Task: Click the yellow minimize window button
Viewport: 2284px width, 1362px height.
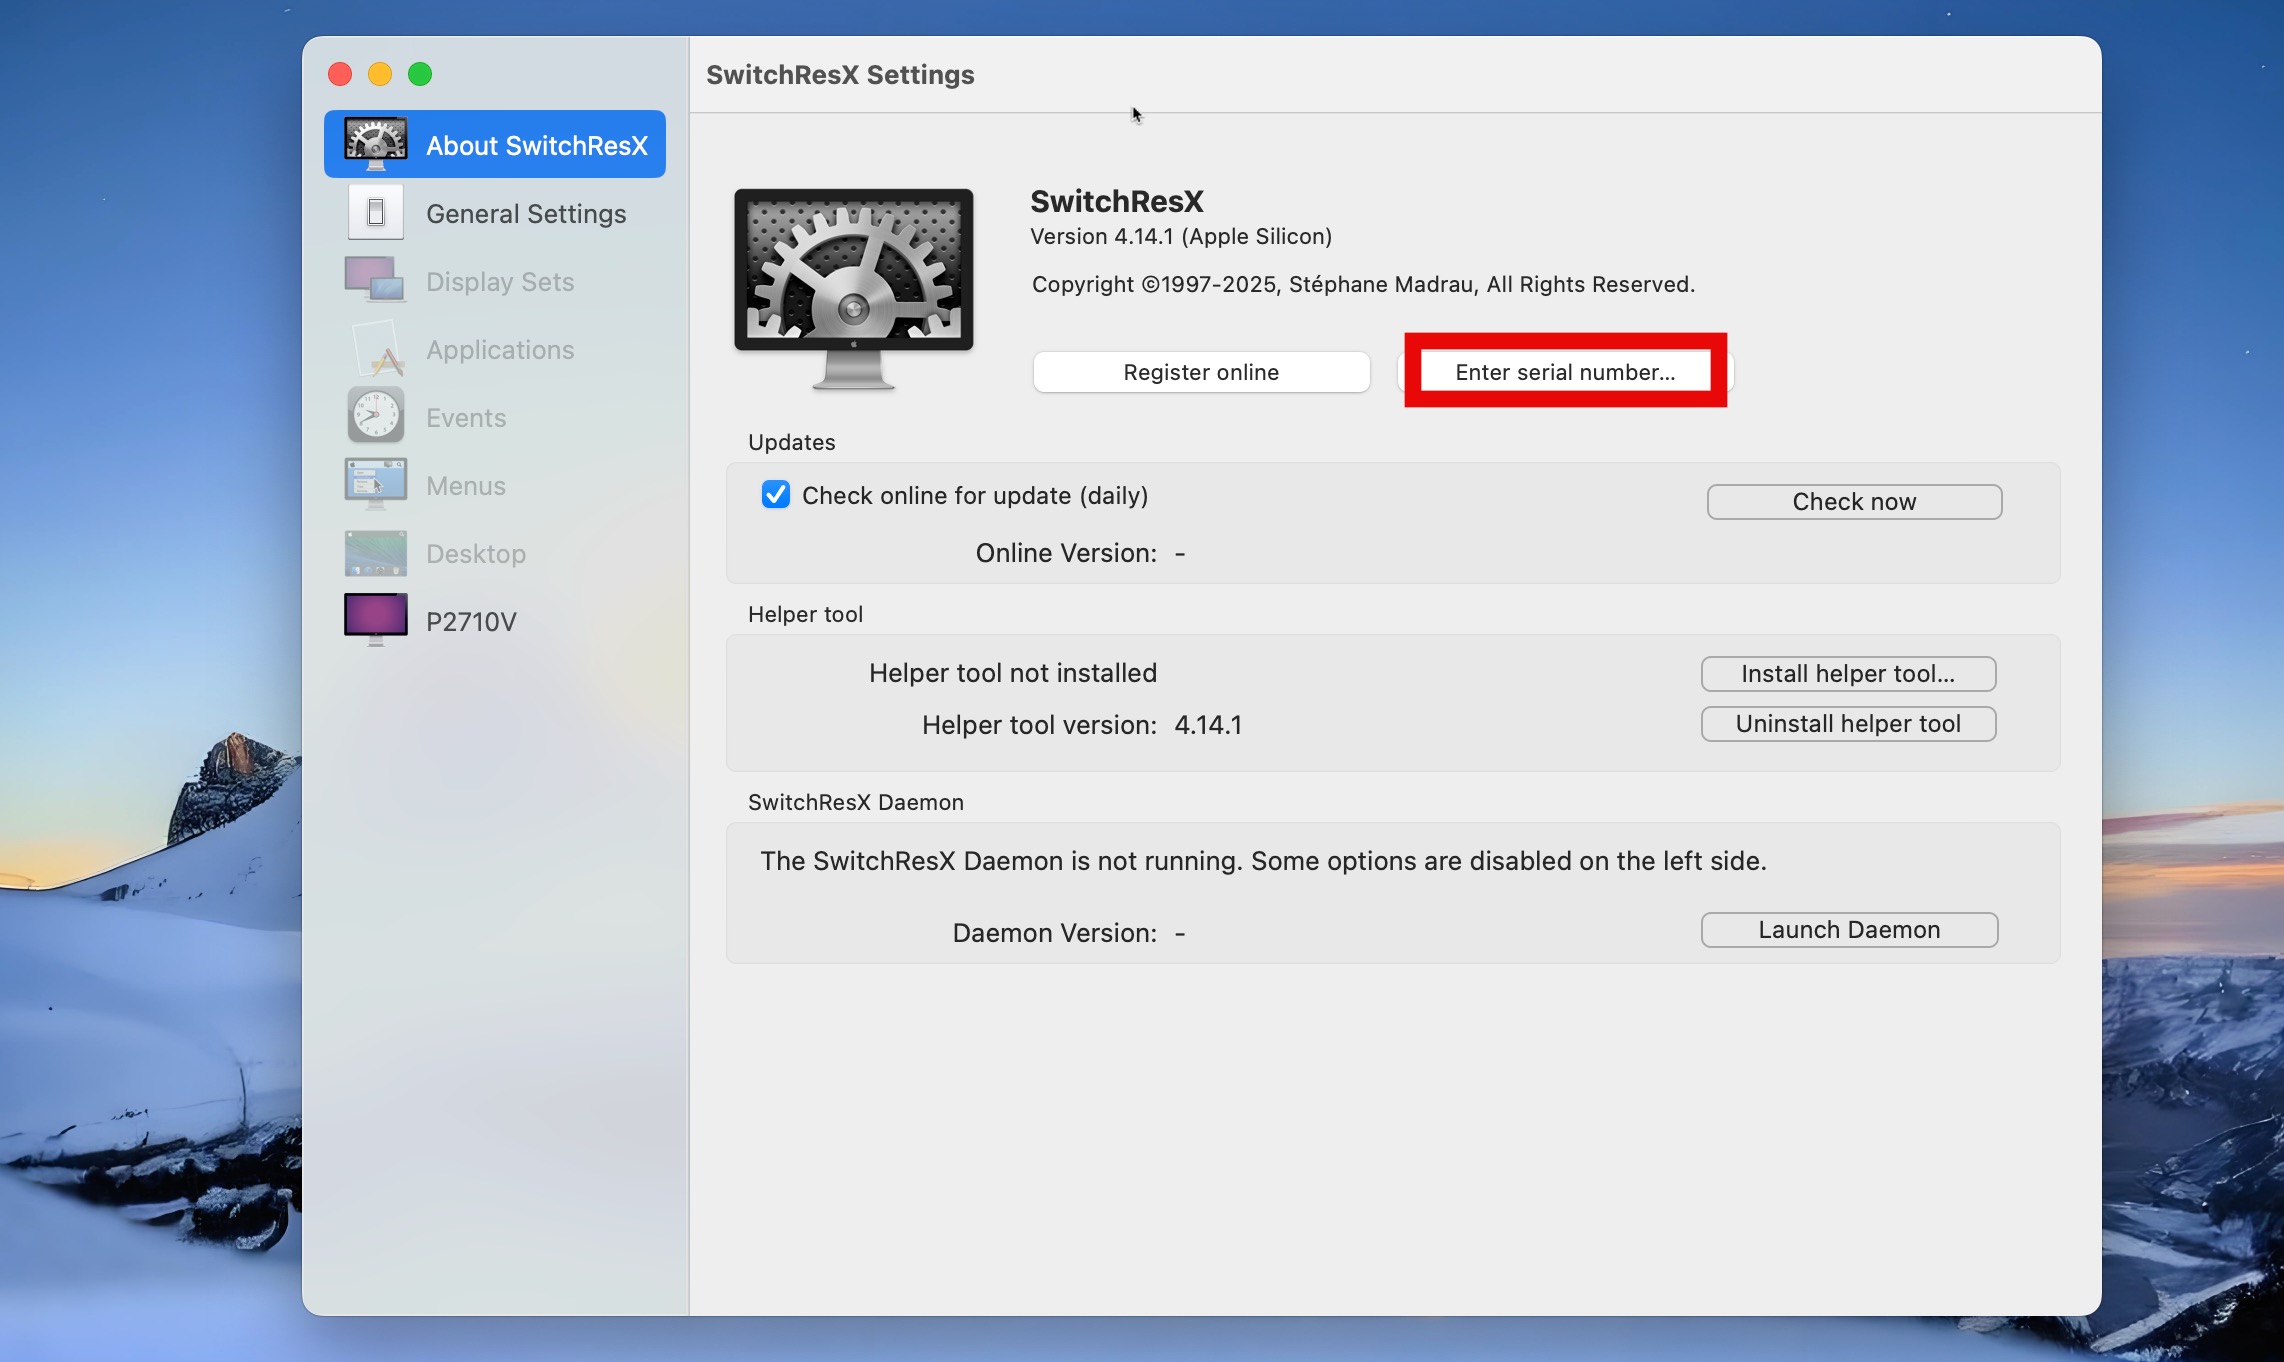Action: tap(380, 74)
